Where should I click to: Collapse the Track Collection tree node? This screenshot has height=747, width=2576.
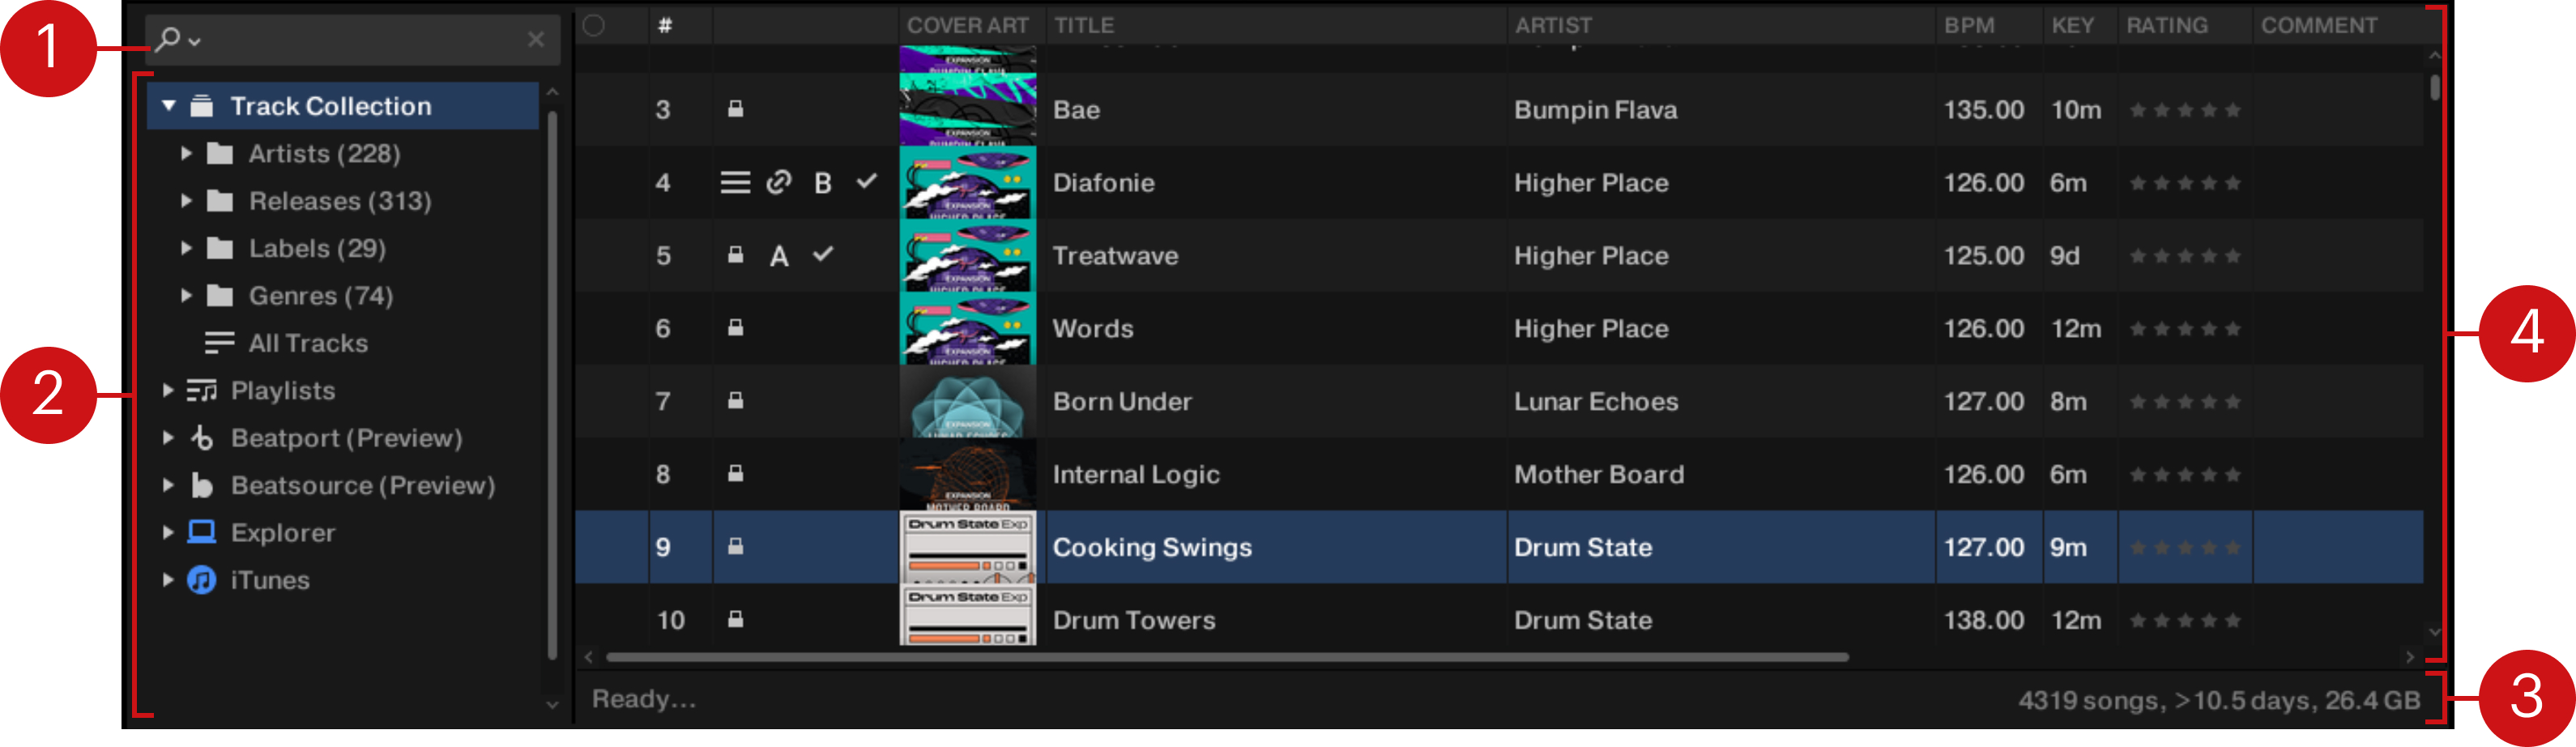pyautogui.click(x=169, y=106)
